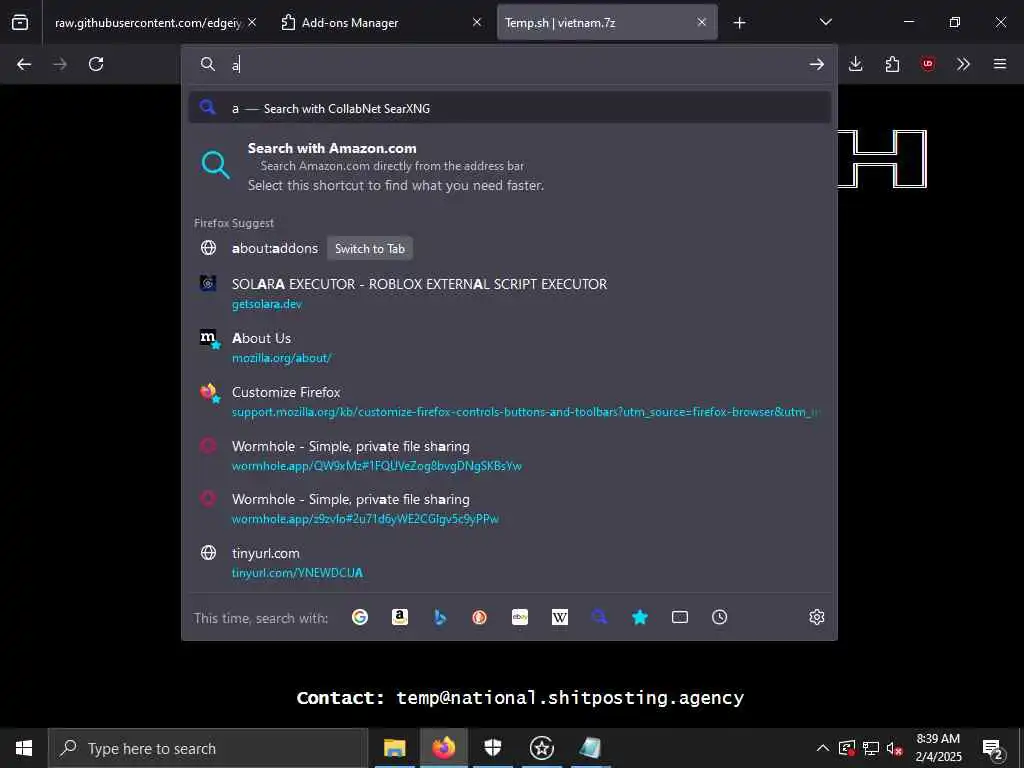Open Windows Start menu

tap(24, 748)
